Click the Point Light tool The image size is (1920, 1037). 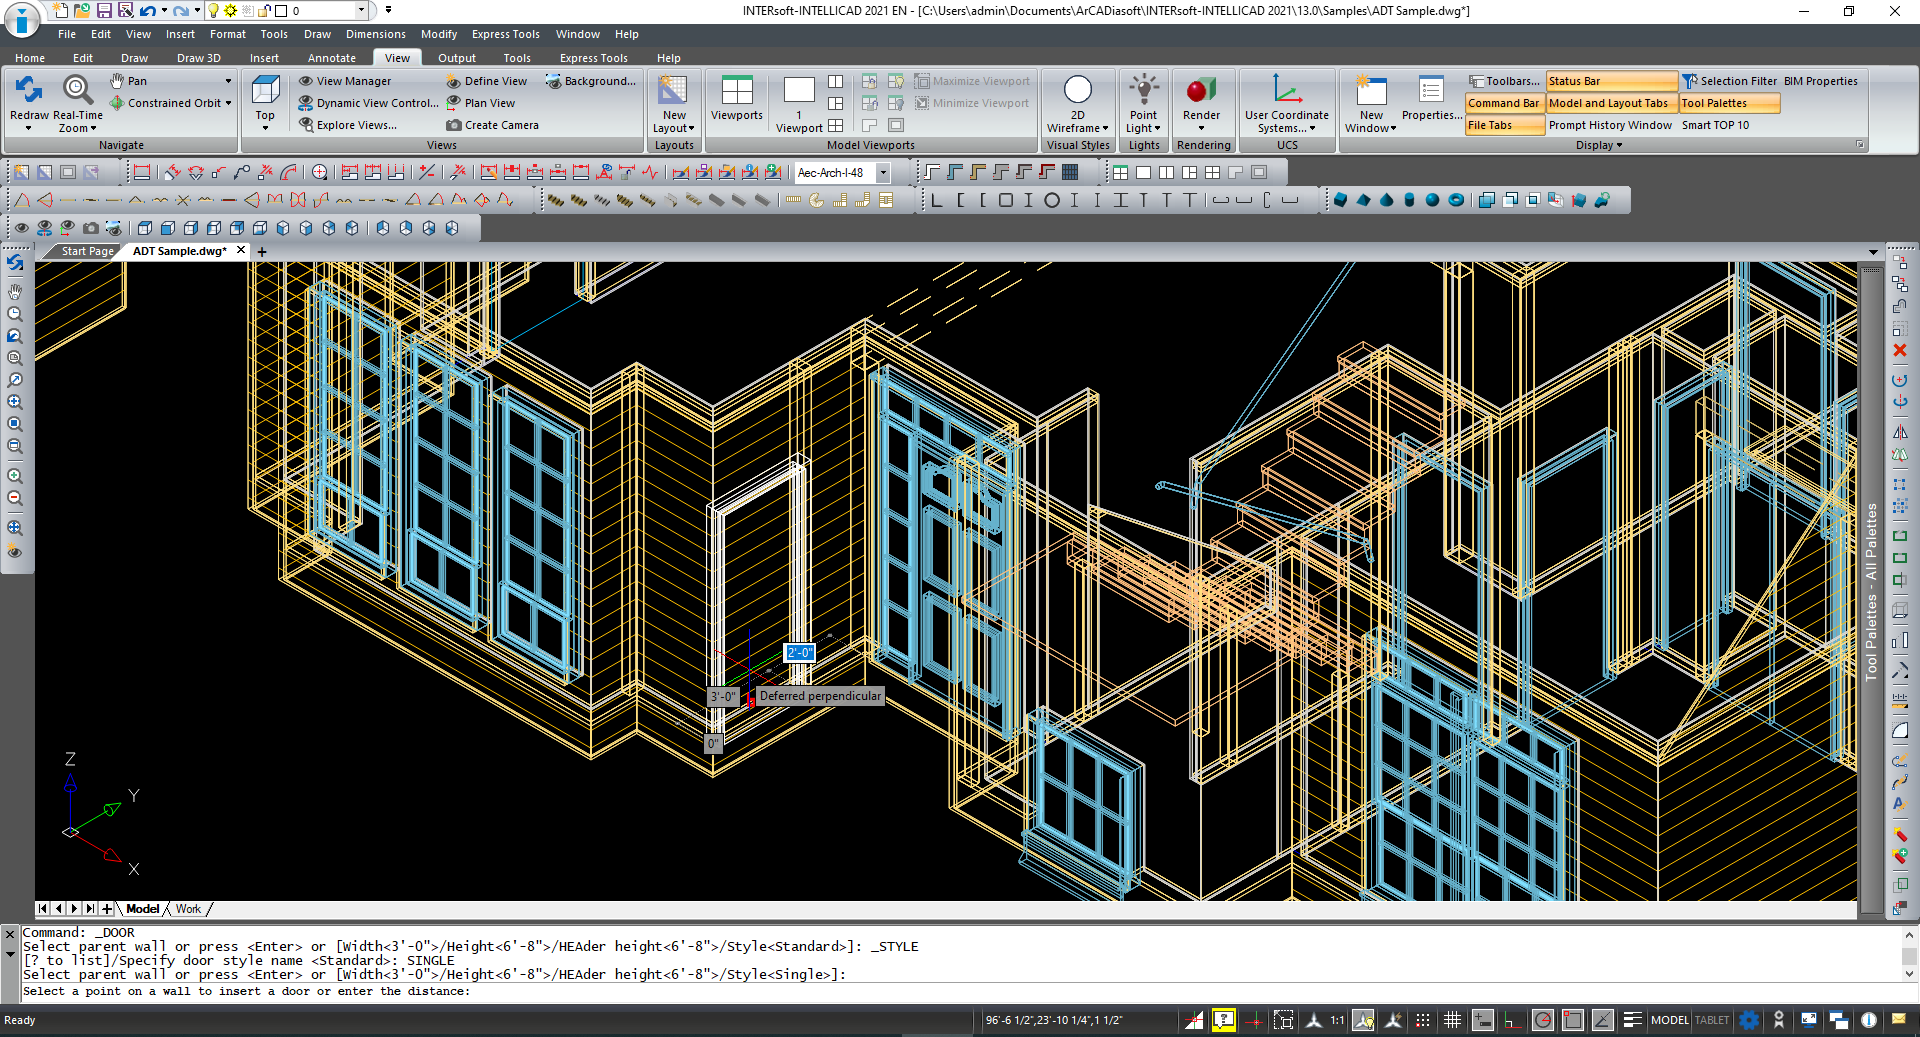point(1143,100)
